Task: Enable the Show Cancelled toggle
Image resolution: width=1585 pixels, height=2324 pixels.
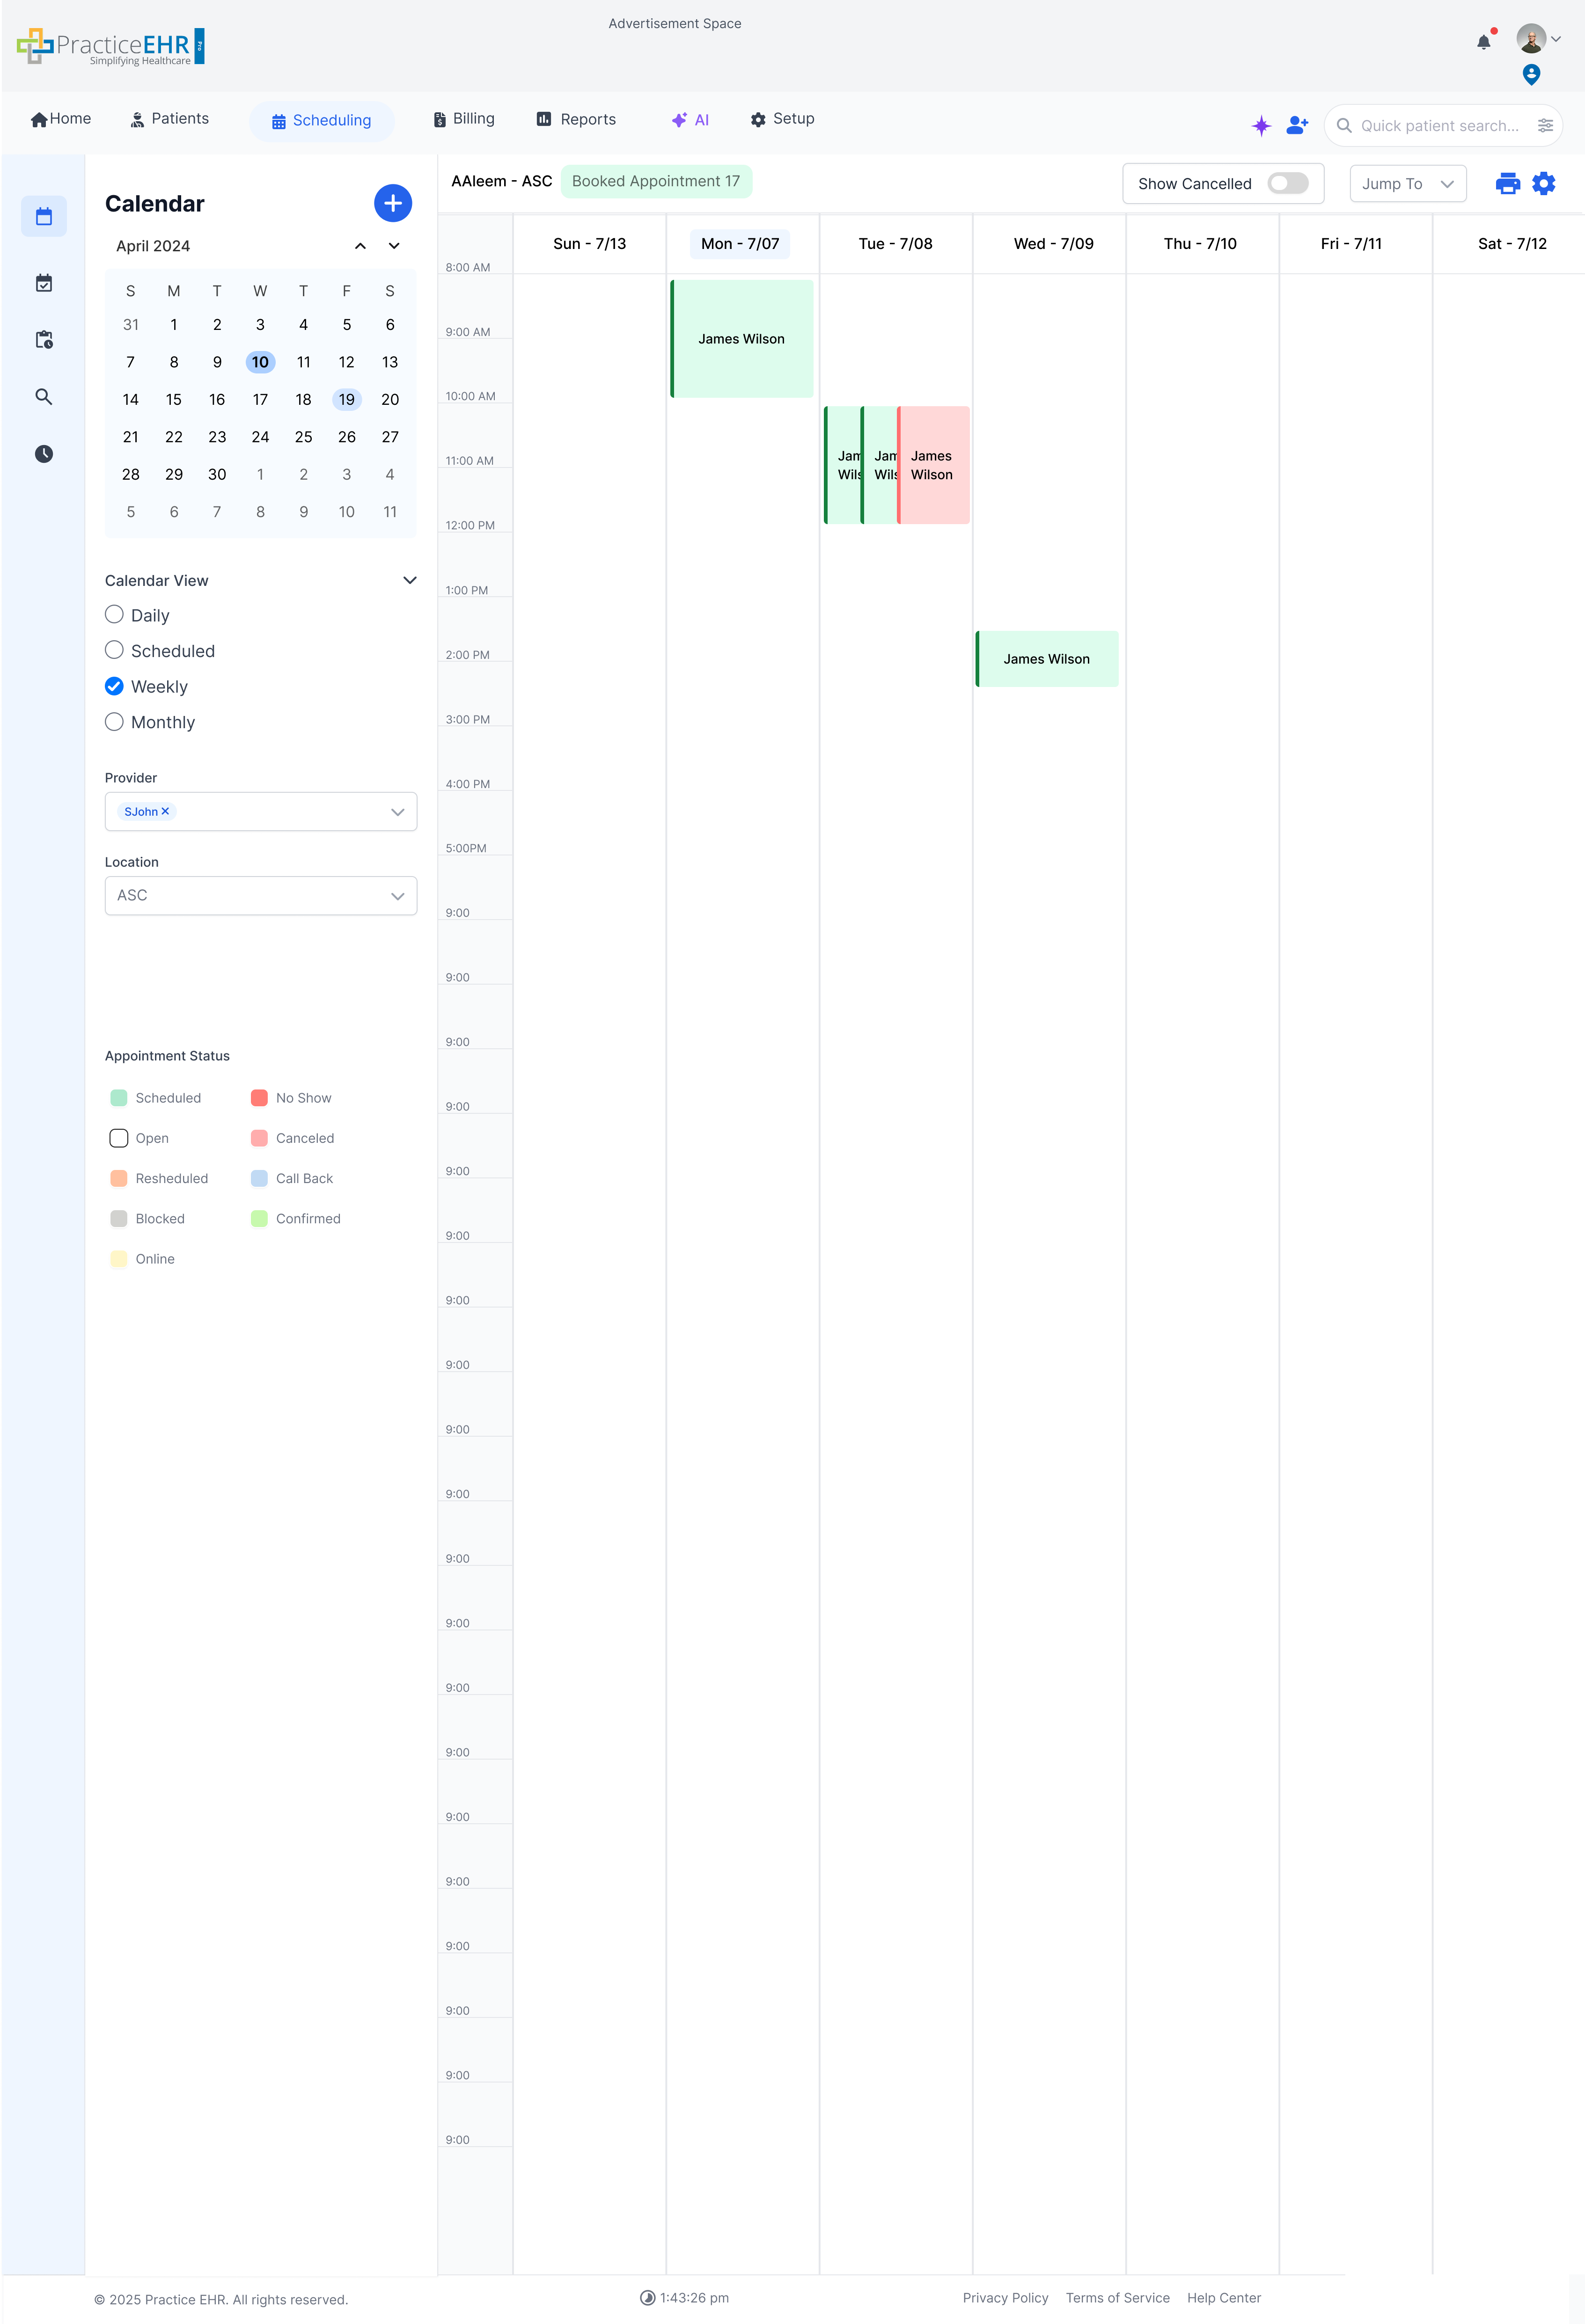Action: click(1288, 183)
